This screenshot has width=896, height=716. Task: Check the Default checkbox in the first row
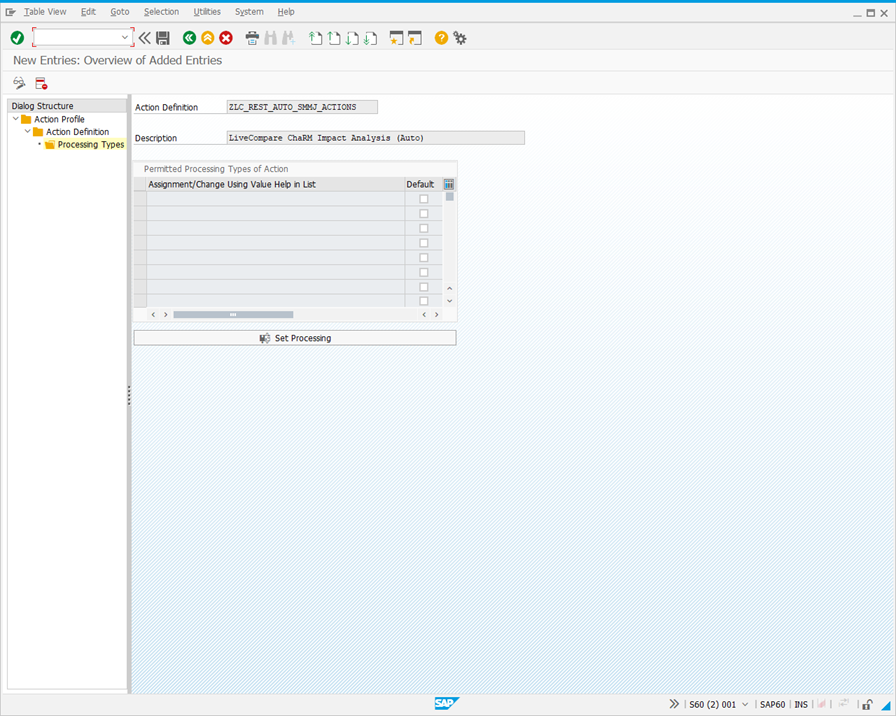[x=423, y=198]
